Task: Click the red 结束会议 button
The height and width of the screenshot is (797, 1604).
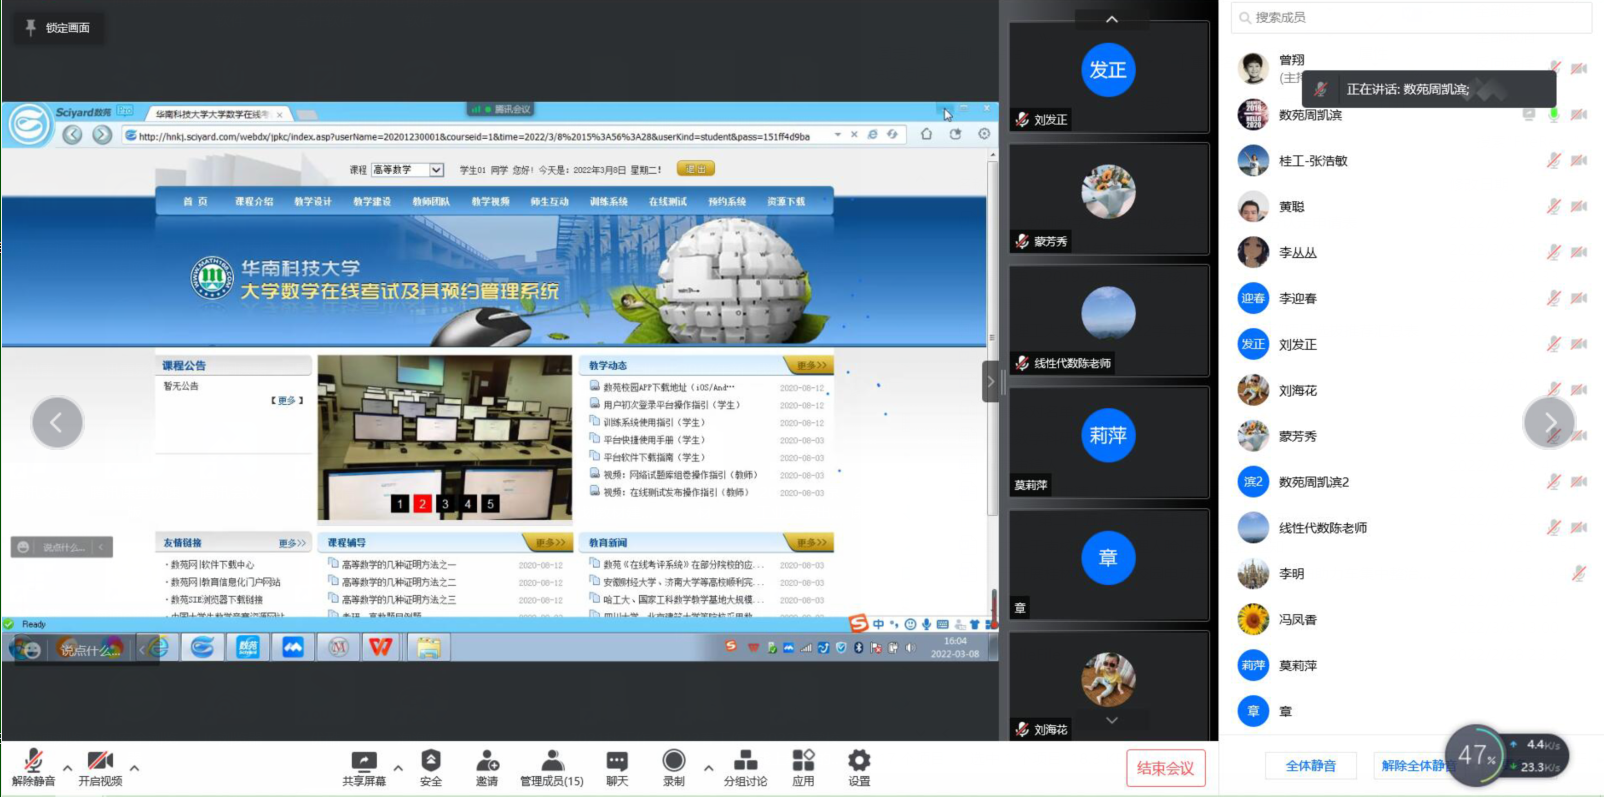Action: point(1165,768)
